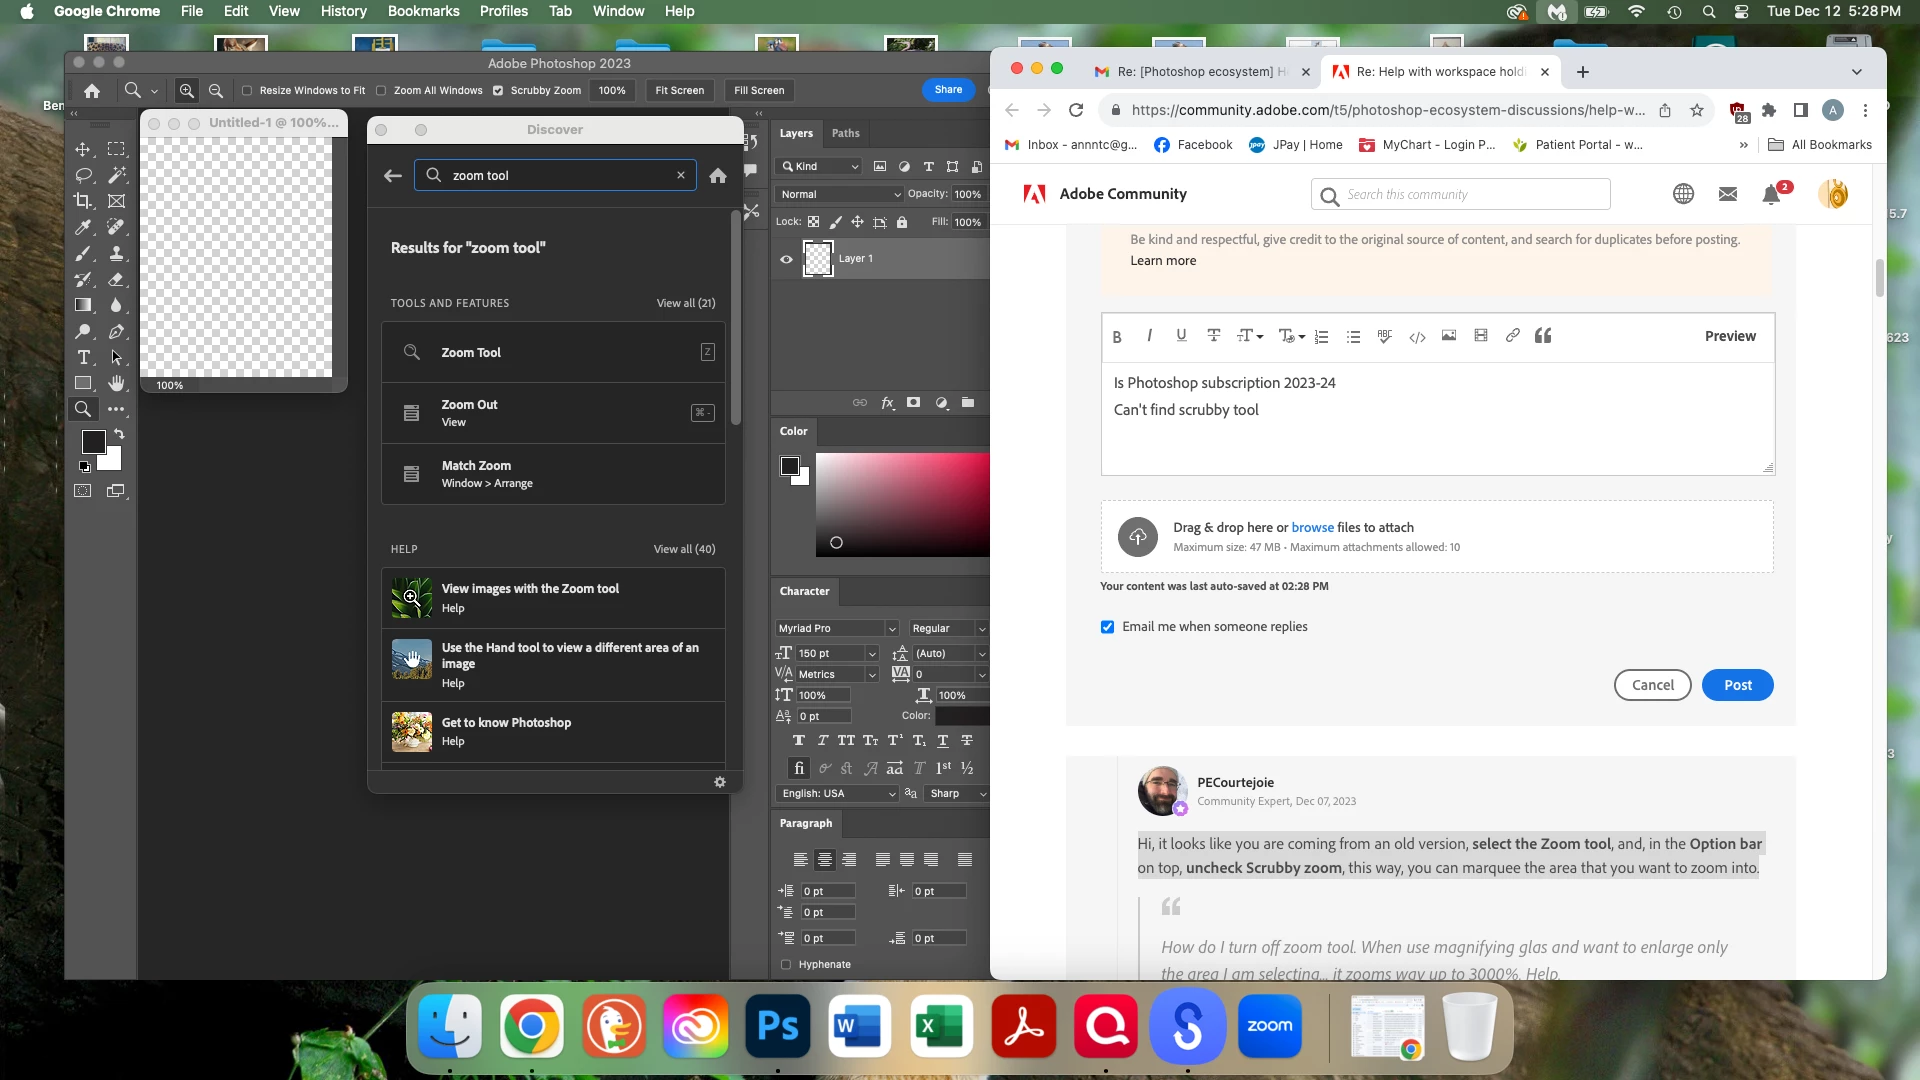Screen dimensions: 1920x1080
Task: Click the zoom-out magnifier in options bar
Action: pyautogui.click(x=215, y=91)
